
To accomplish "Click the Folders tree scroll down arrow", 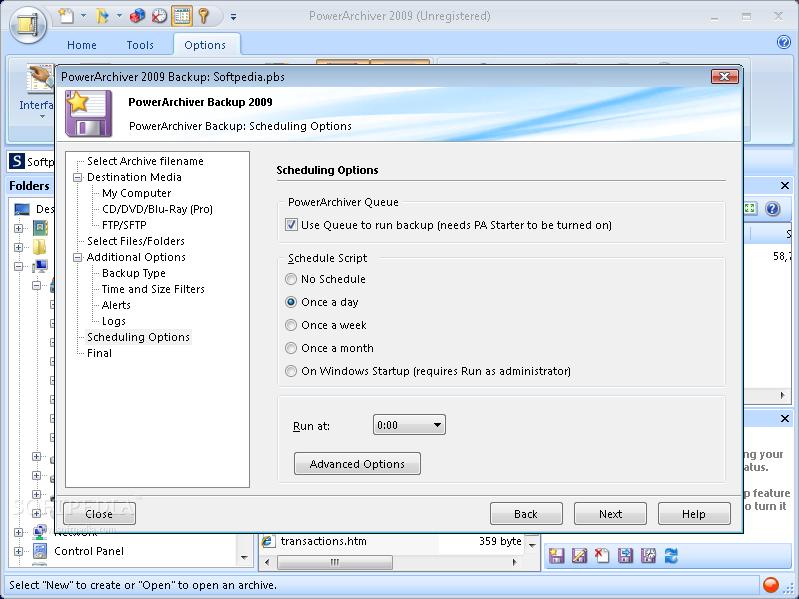I will [244, 558].
